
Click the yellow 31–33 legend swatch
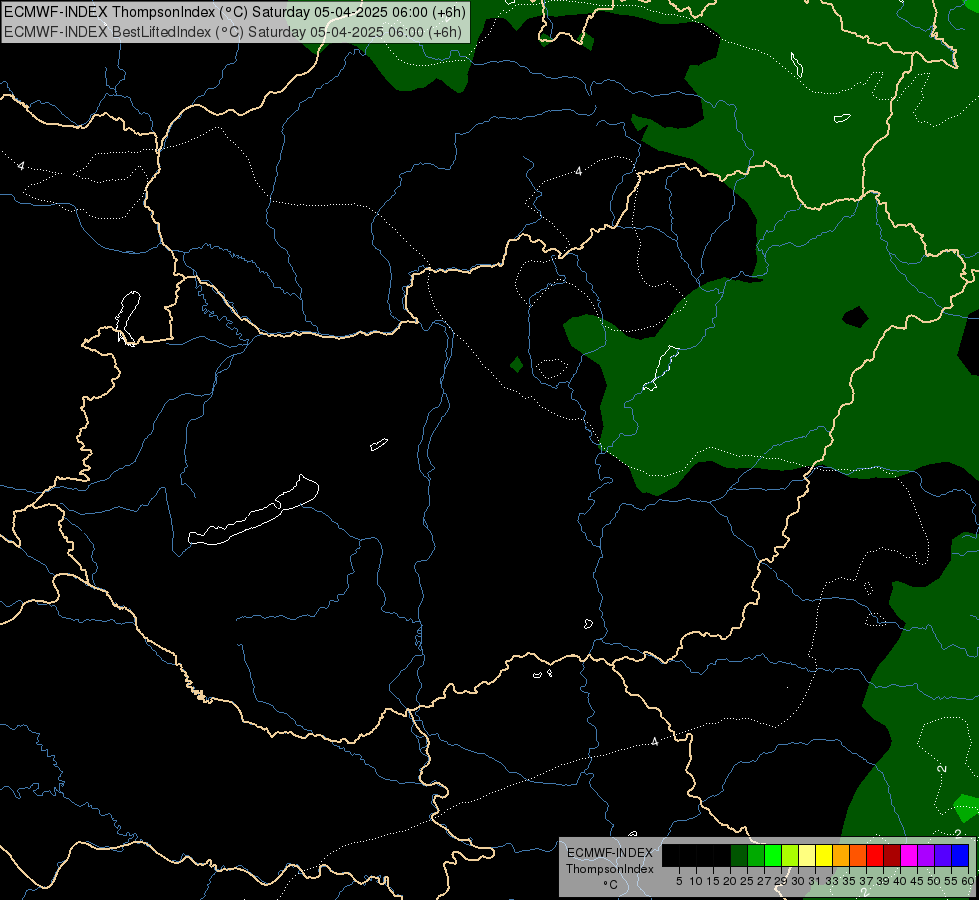pyautogui.click(x=824, y=855)
